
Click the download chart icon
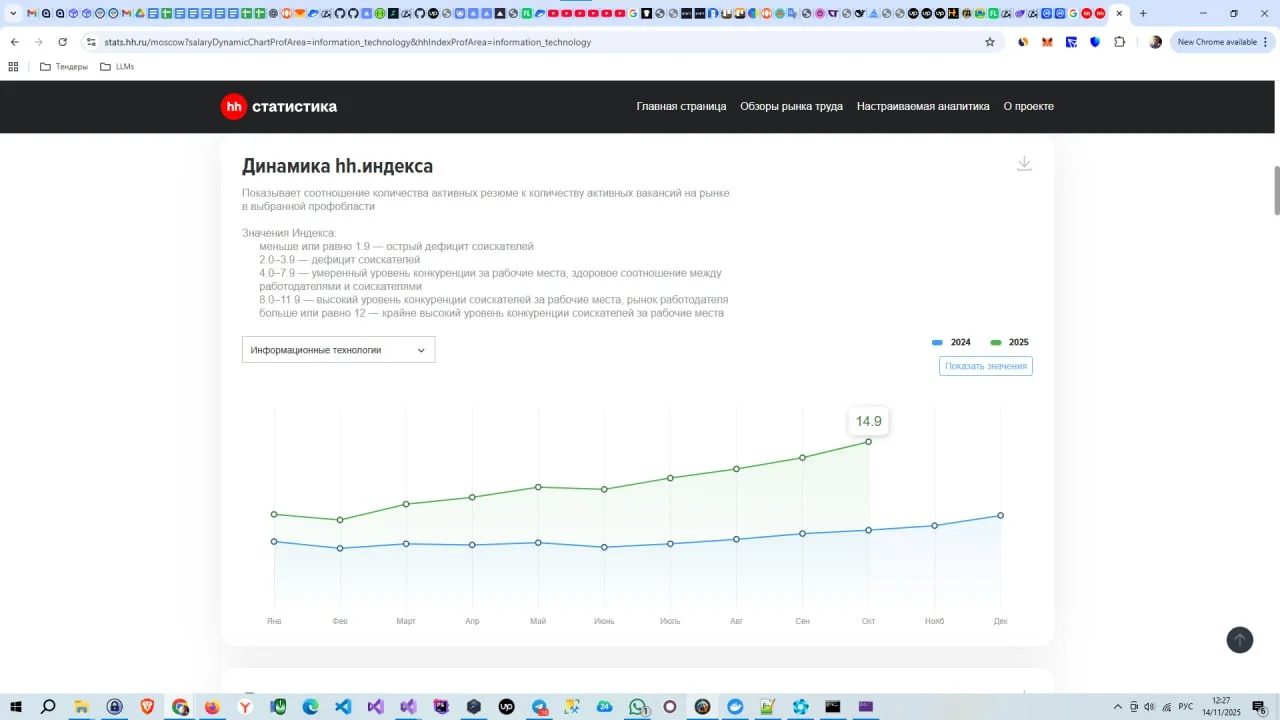1024,164
